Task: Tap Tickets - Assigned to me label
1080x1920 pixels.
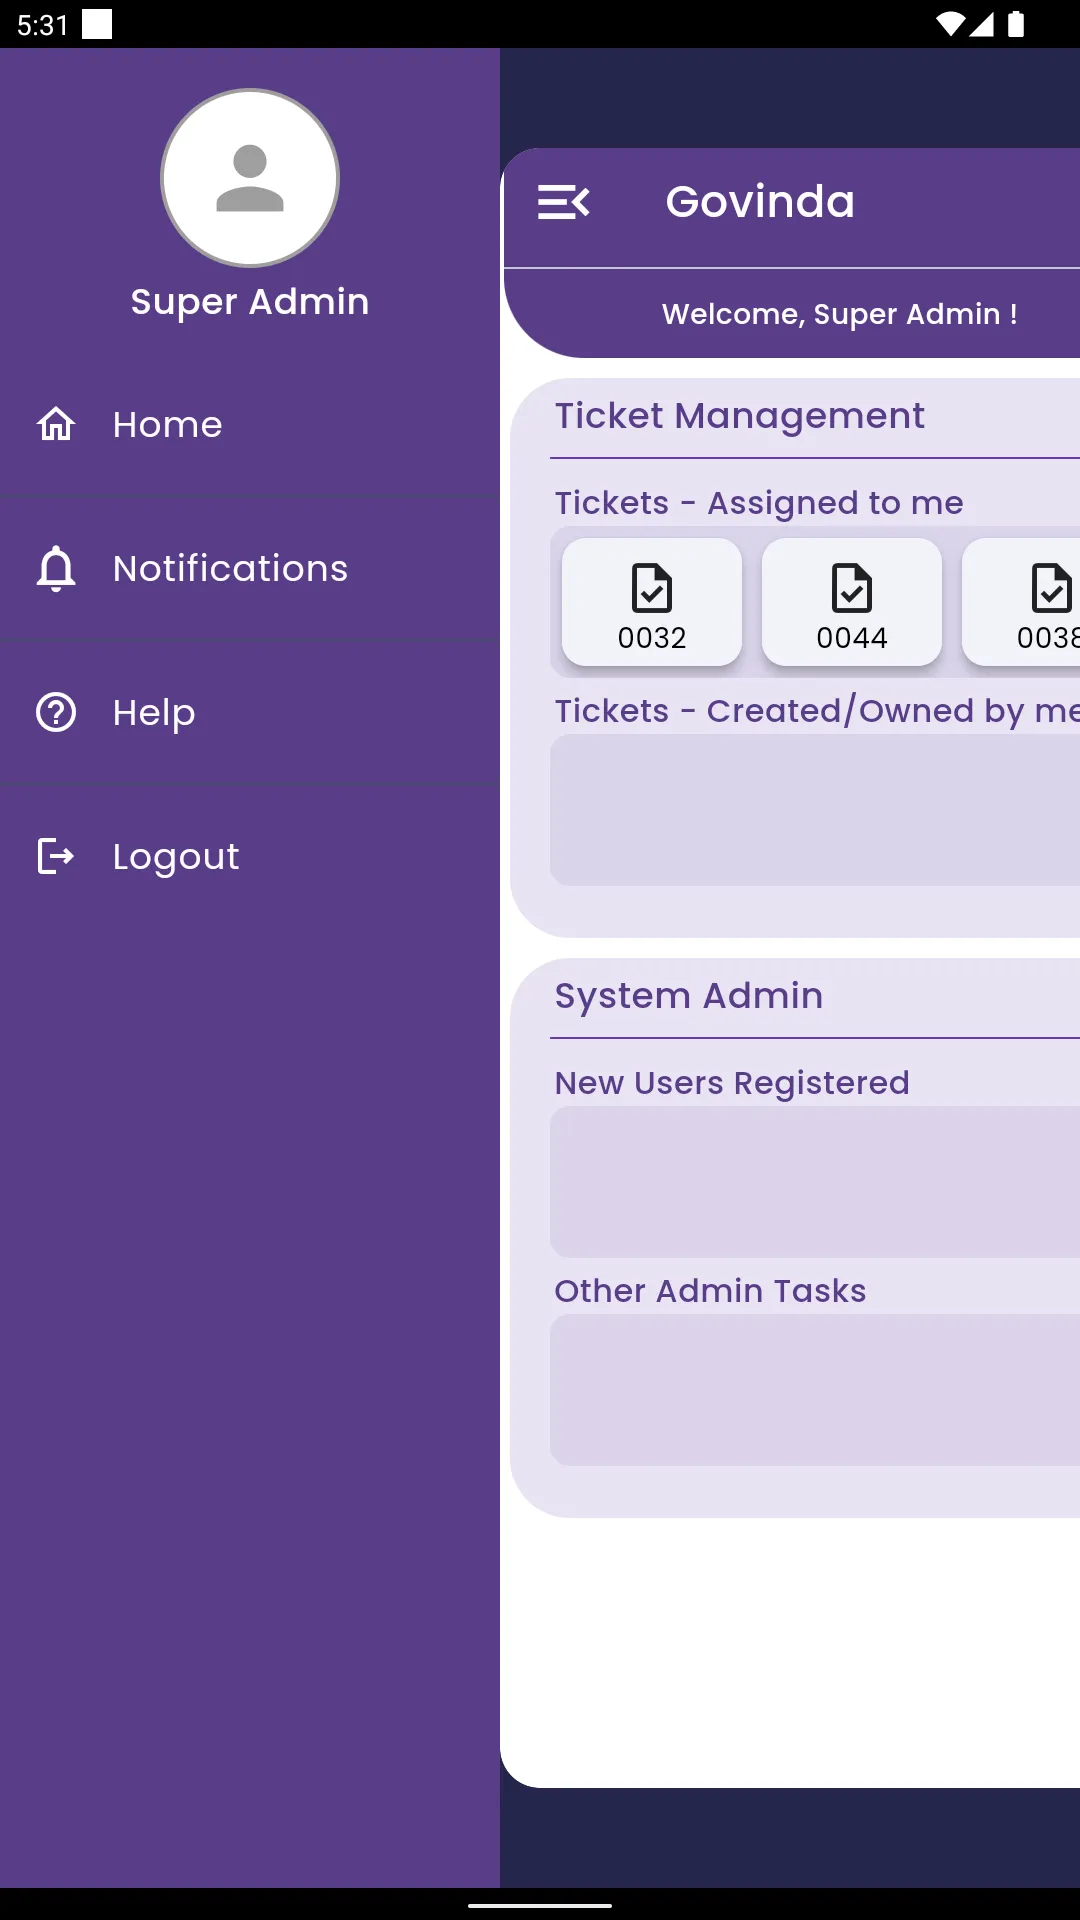Action: pos(759,503)
